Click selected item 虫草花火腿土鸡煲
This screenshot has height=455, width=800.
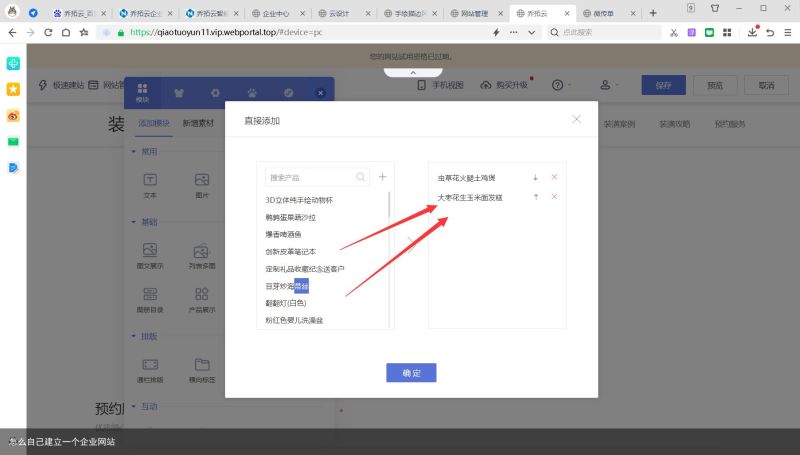coord(466,178)
